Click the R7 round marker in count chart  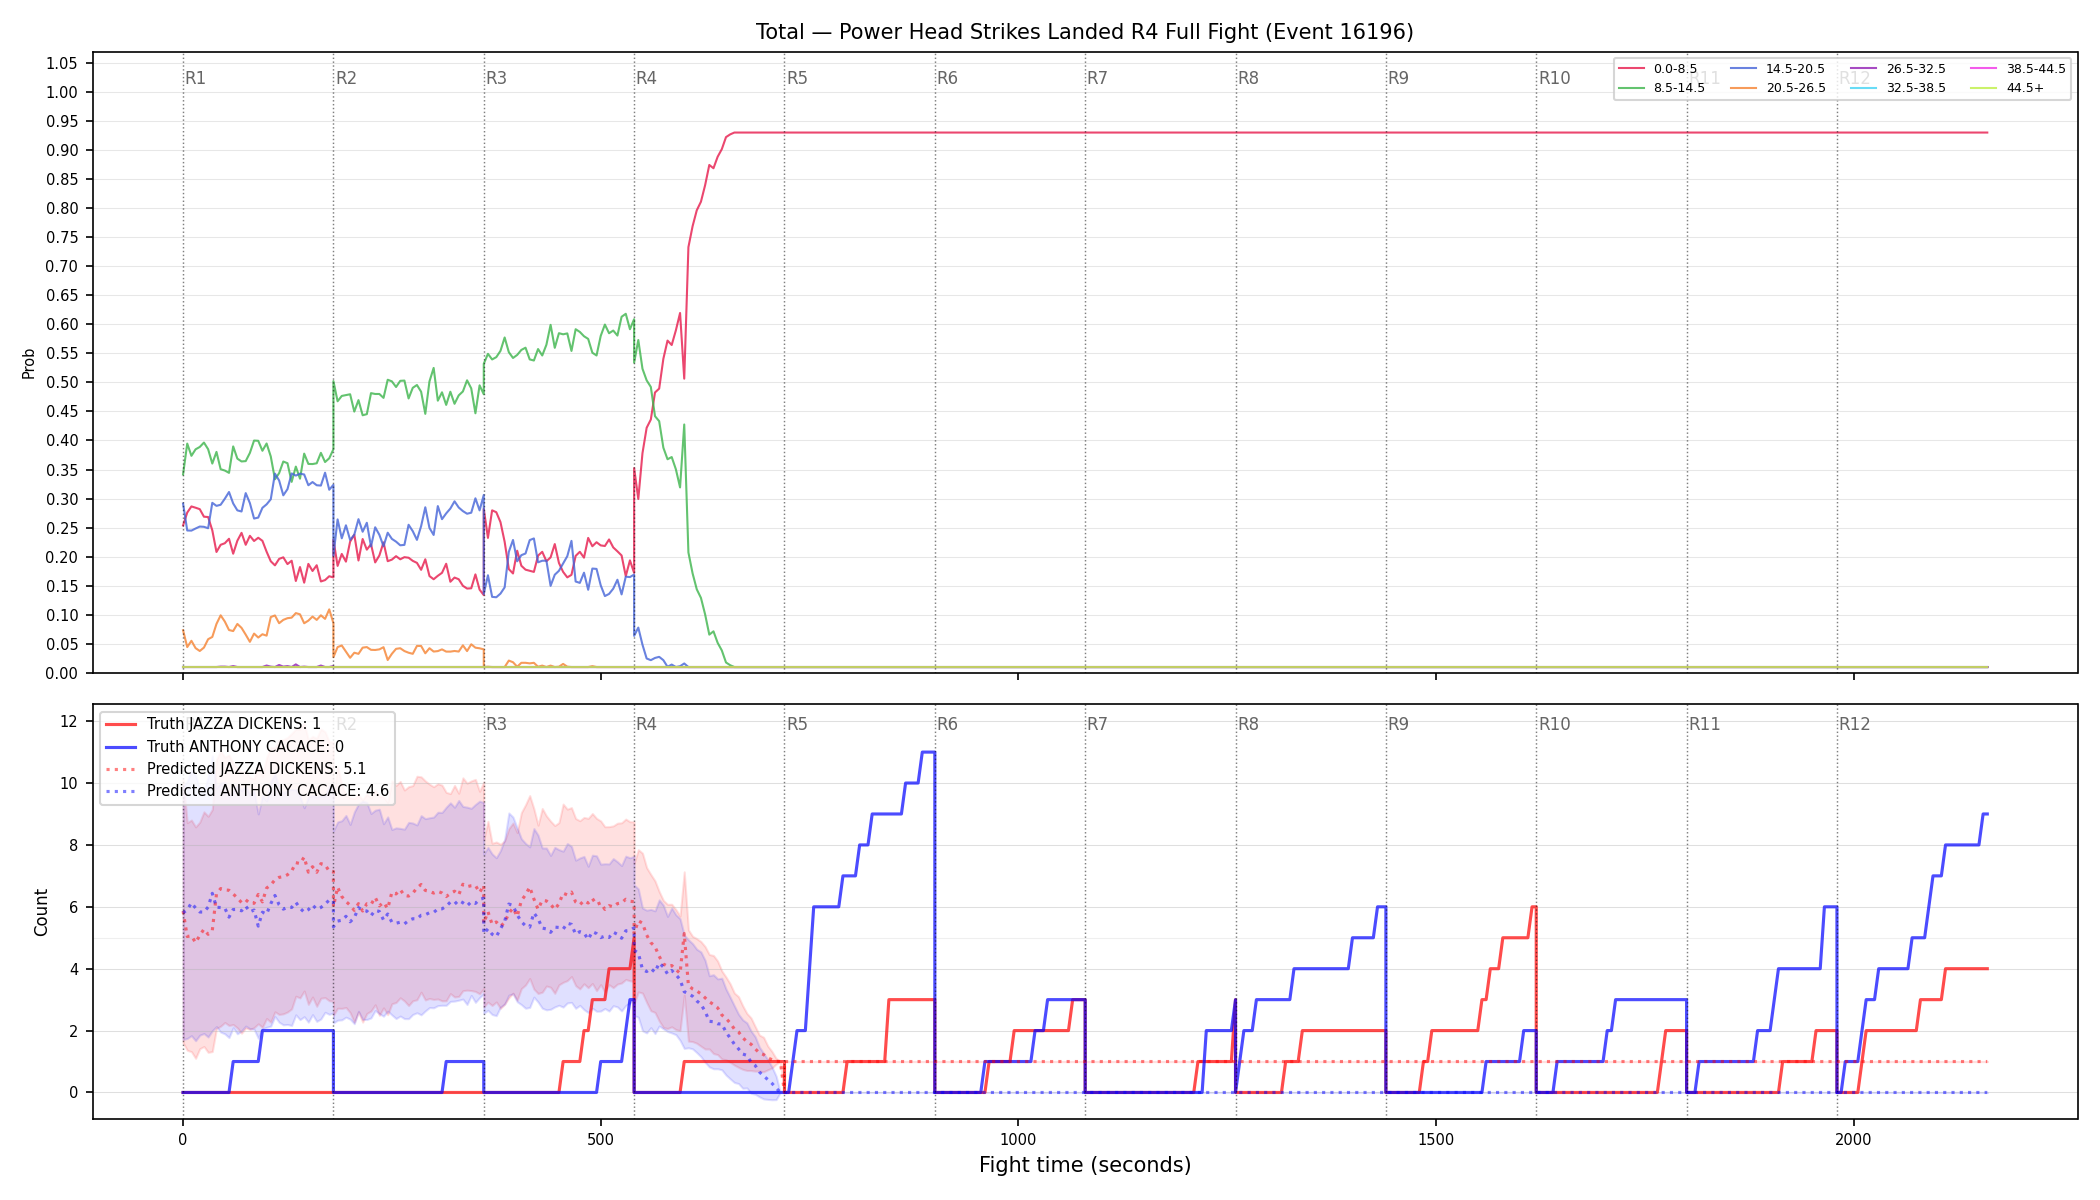[x=1098, y=724]
